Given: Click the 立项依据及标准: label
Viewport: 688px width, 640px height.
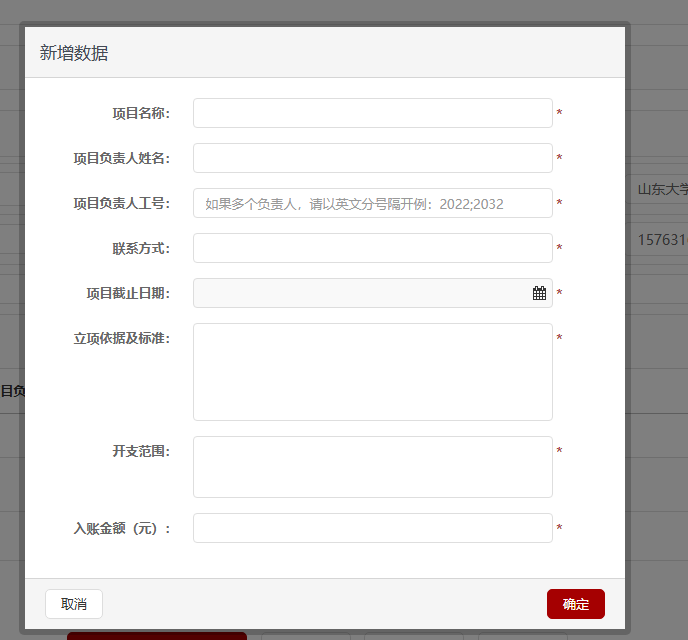Looking at the screenshot, I should click(x=122, y=339).
